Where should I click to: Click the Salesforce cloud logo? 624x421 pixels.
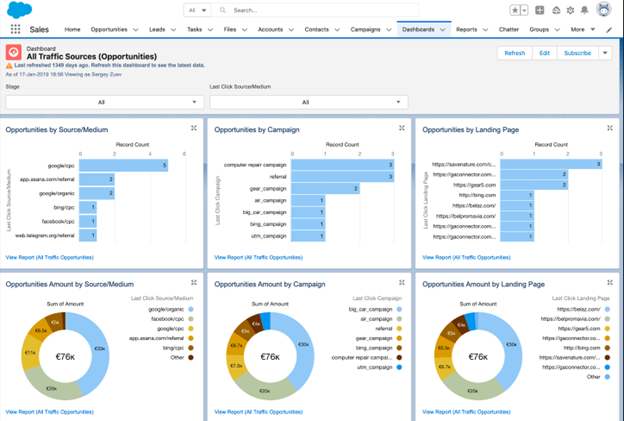click(19, 10)
